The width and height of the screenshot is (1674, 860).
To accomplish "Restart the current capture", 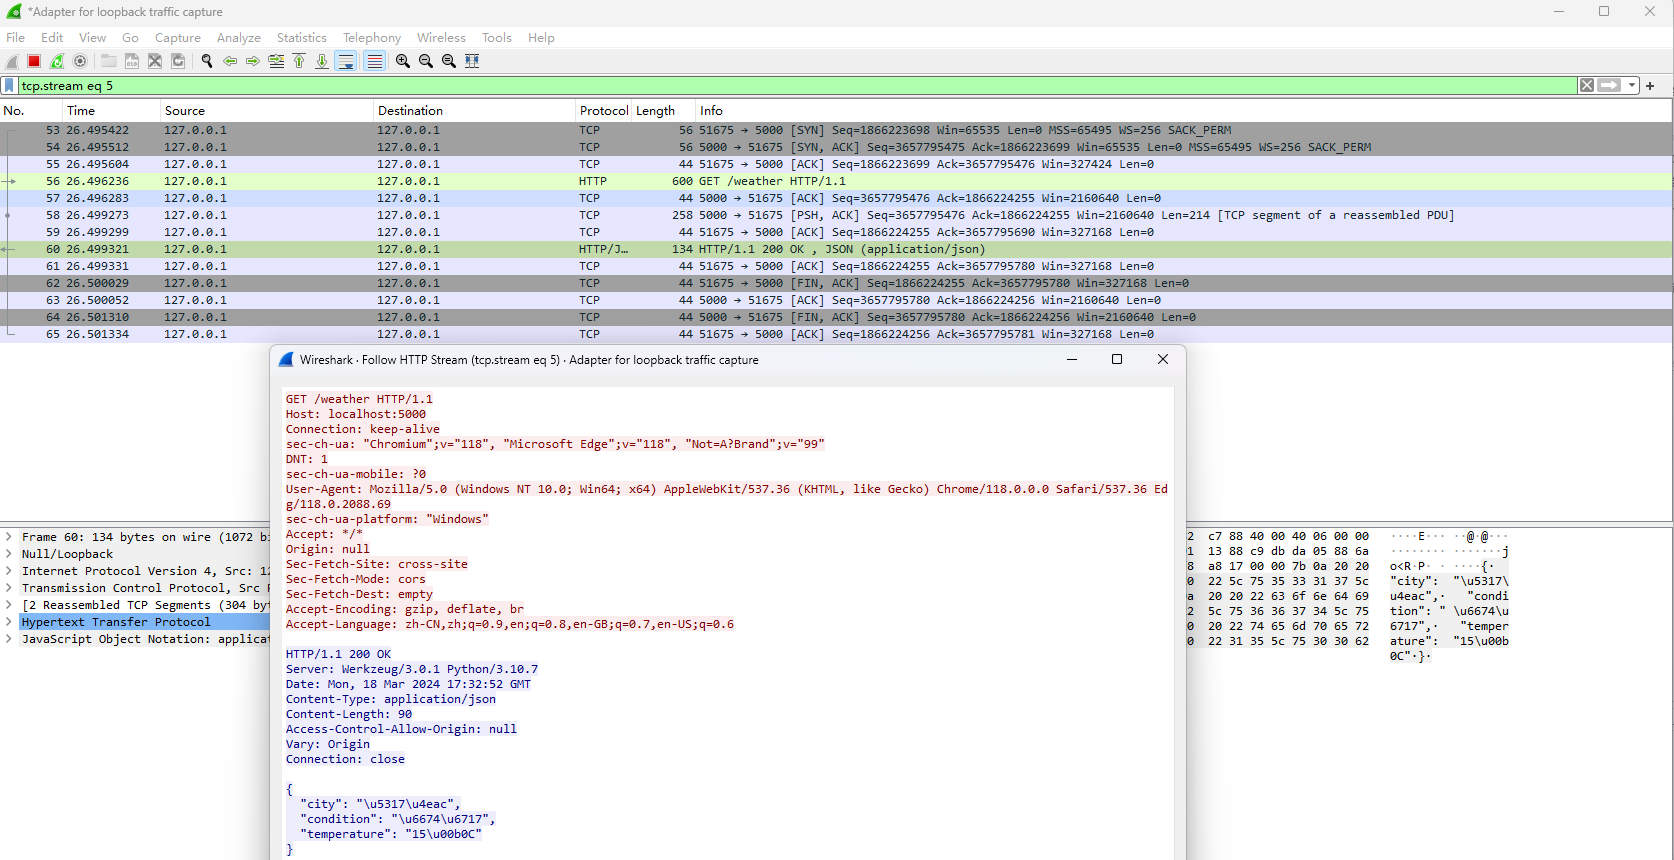I will (x=57, y=61).
